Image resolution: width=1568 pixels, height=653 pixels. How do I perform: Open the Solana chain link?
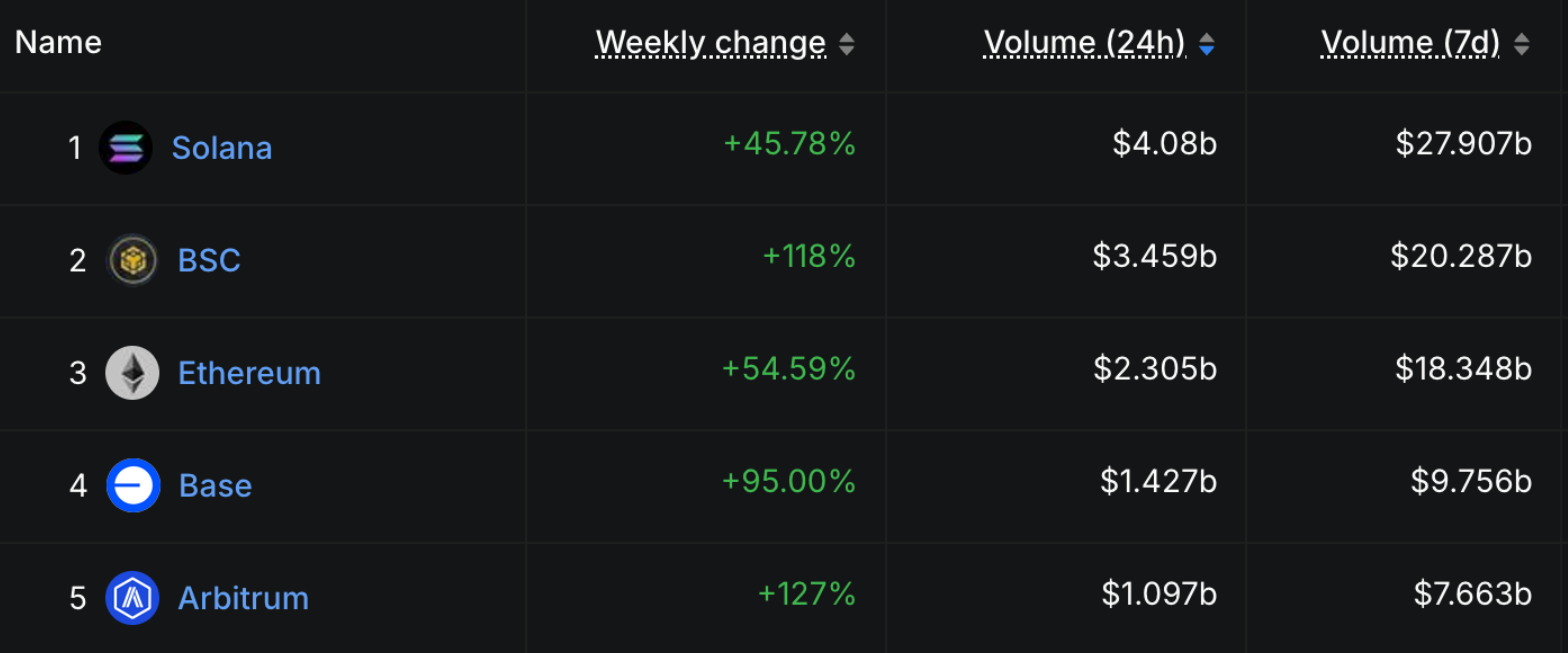pos(222,148)
